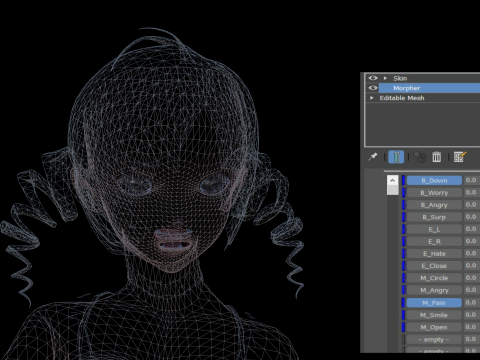The width and height of the screenshot is (480, 360).
Task: Select the E_Close morph channel
Action: tap(434, 266)
